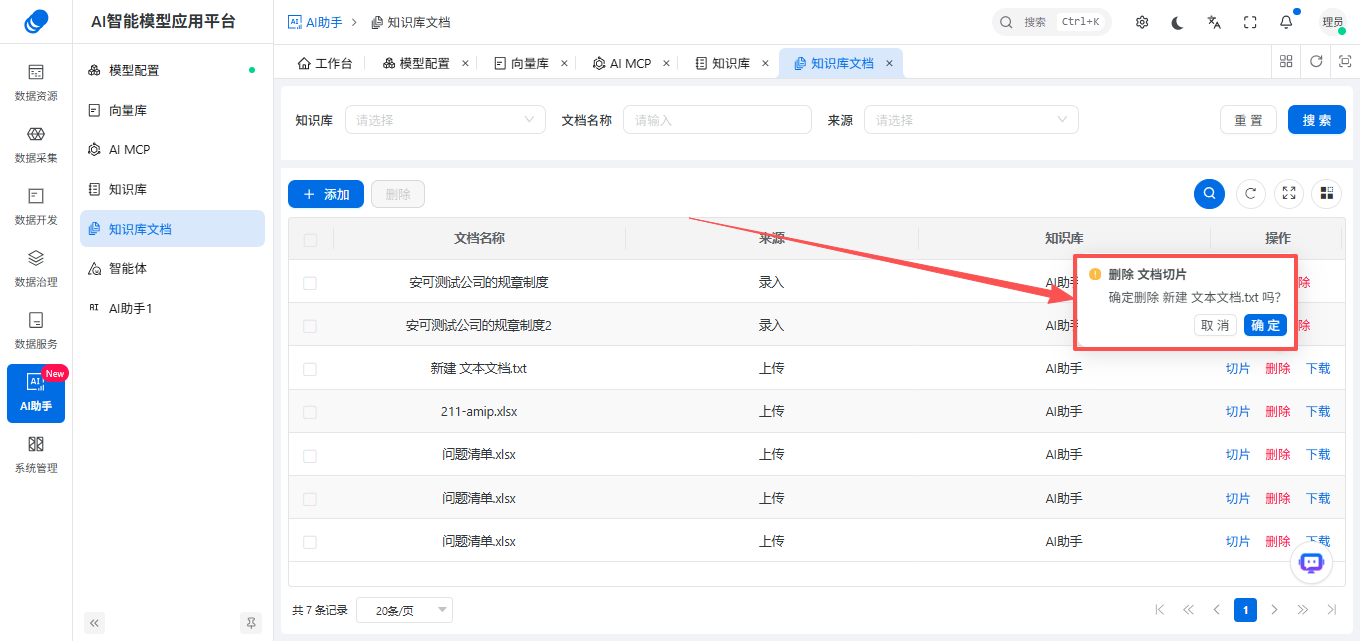Collapse the sidebar with double-chevron icon
This screenshot has height=641, width=1360.
[x=95, y=622]
